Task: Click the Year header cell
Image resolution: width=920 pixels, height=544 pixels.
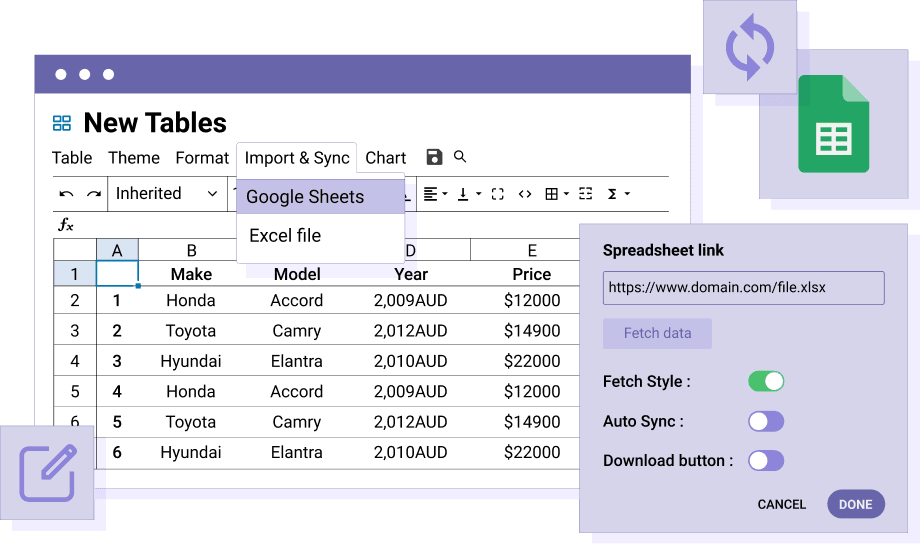Action: point(411,274)
